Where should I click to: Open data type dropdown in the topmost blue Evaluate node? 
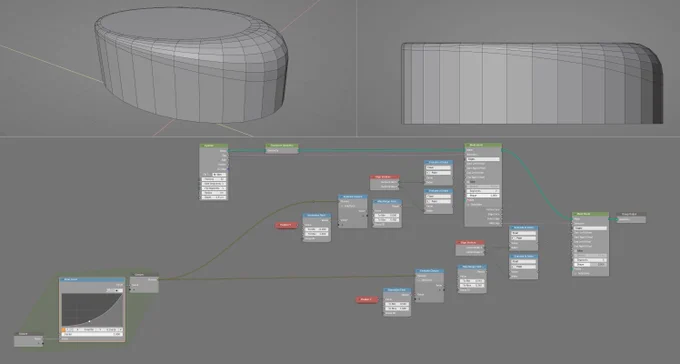click(438, 167)
